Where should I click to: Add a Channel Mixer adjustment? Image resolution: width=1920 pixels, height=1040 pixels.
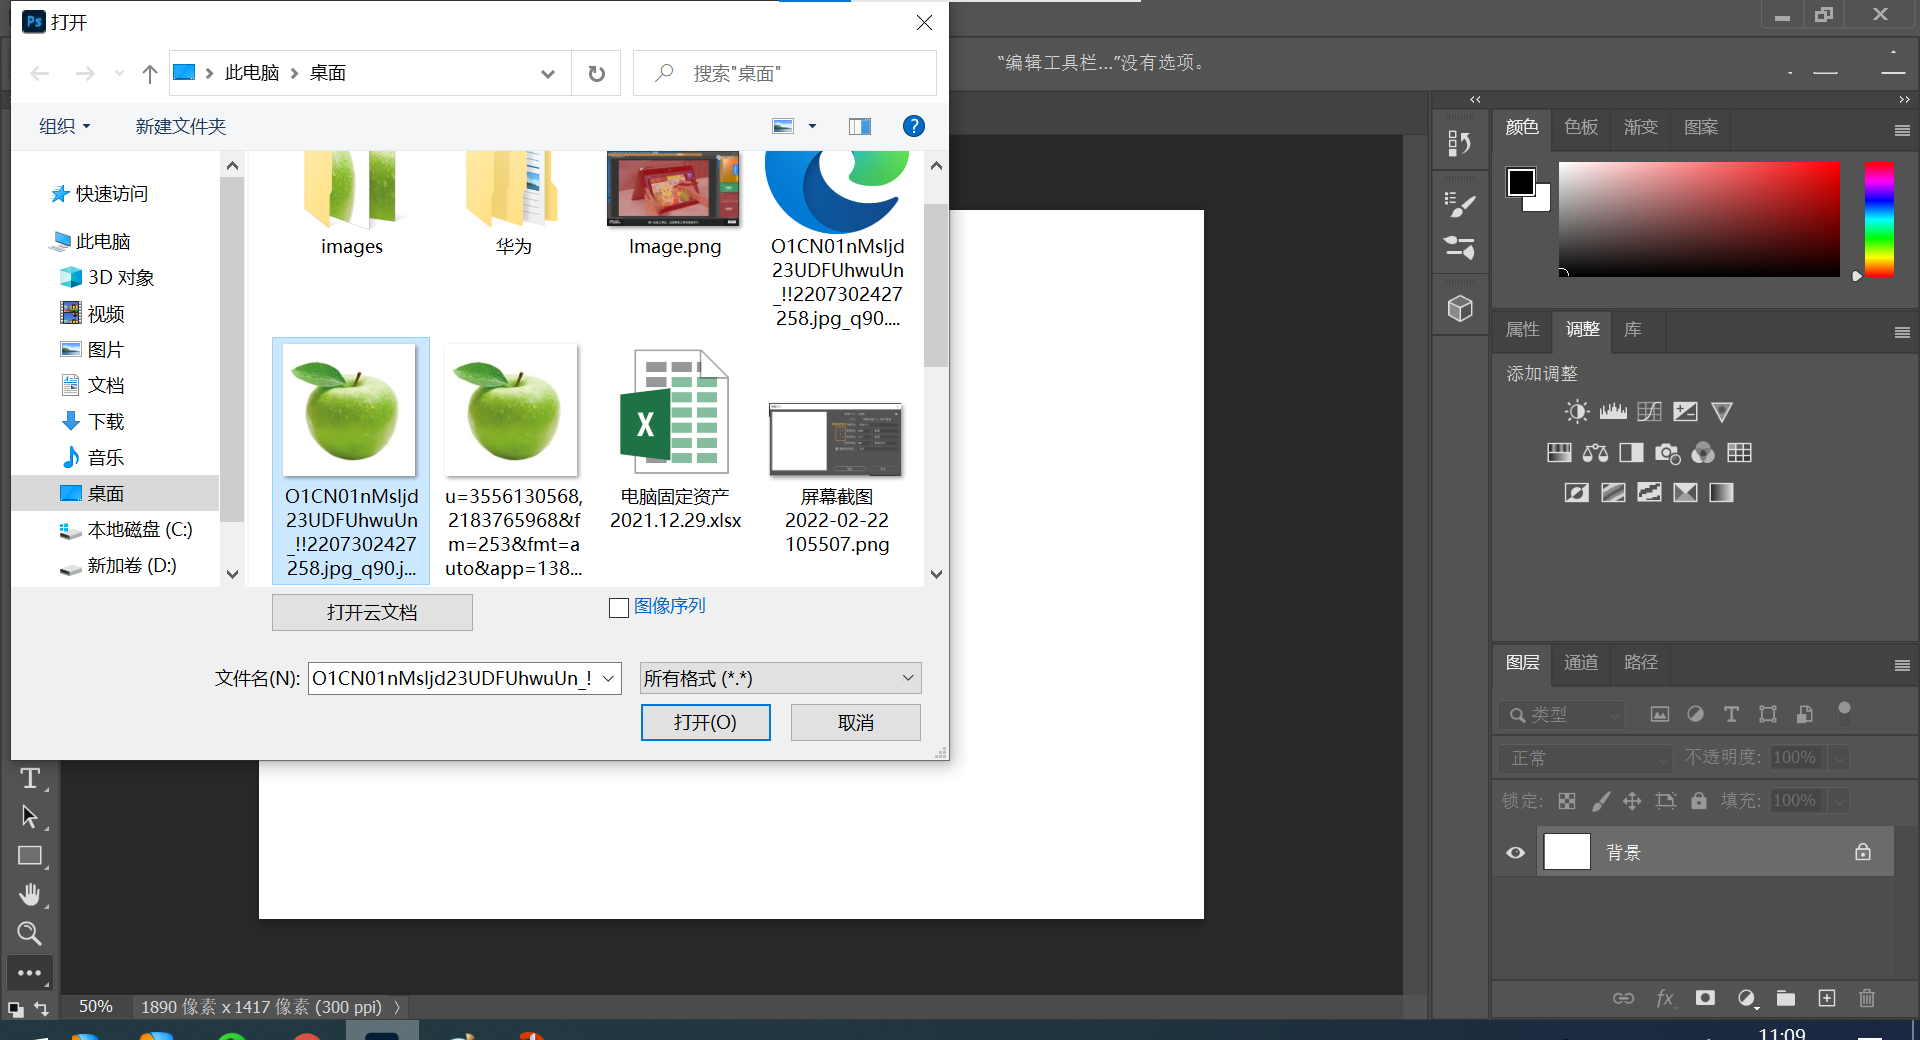(x=1703, y=453)
